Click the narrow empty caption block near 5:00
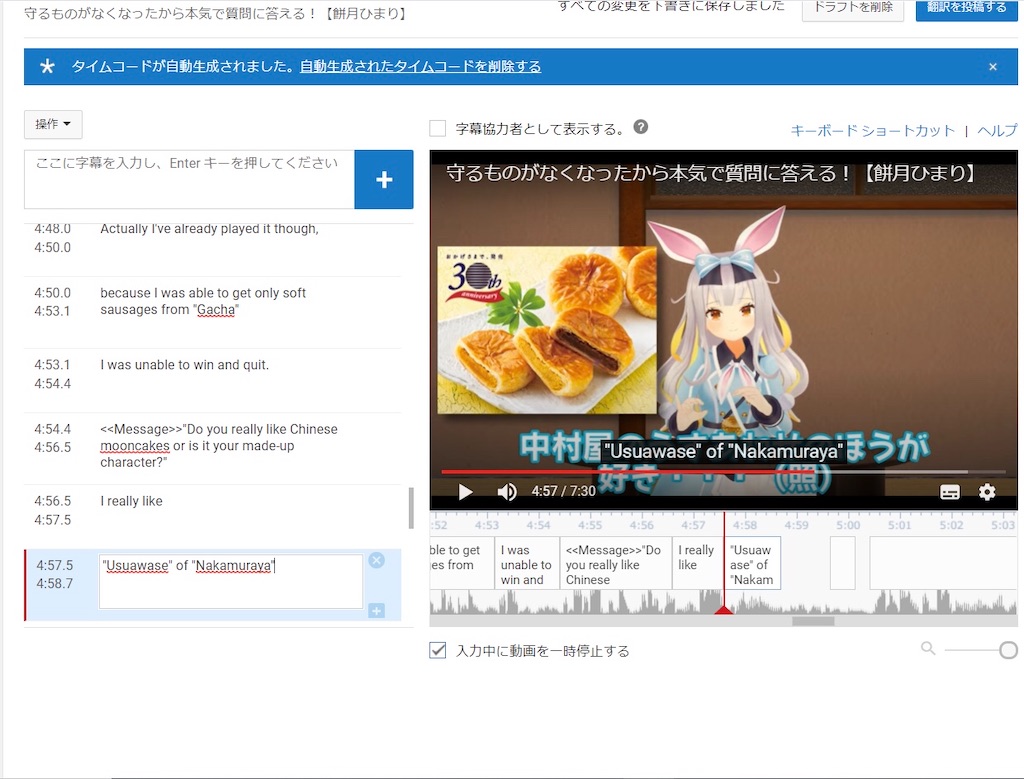 842,563
